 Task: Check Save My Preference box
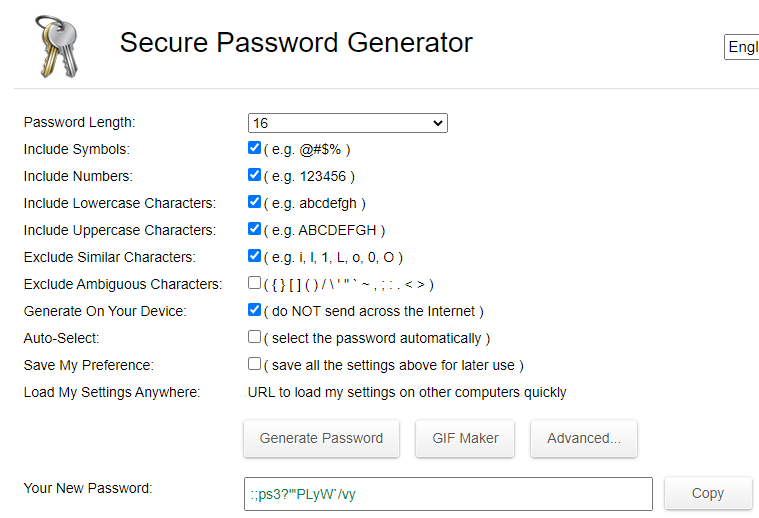(255, 364)
